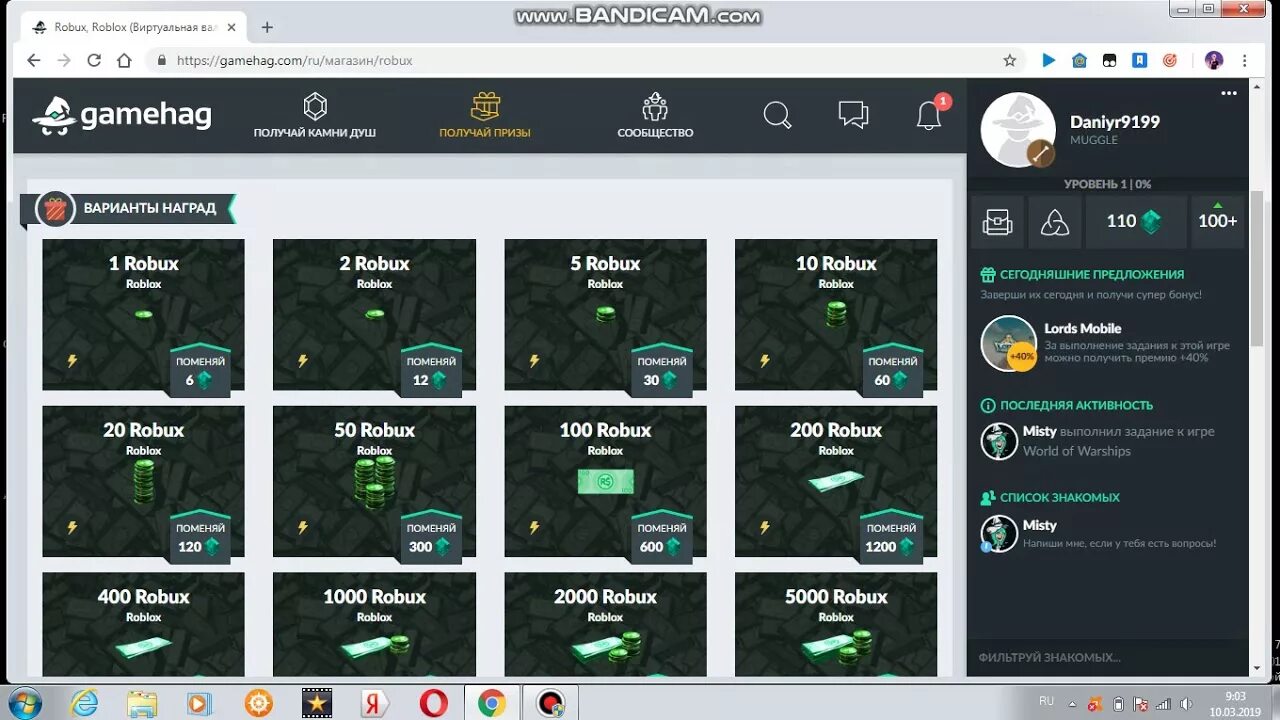1280x720 pixels.
Task: Open the Chrome three-dots menu
Action: [1245, 60]
